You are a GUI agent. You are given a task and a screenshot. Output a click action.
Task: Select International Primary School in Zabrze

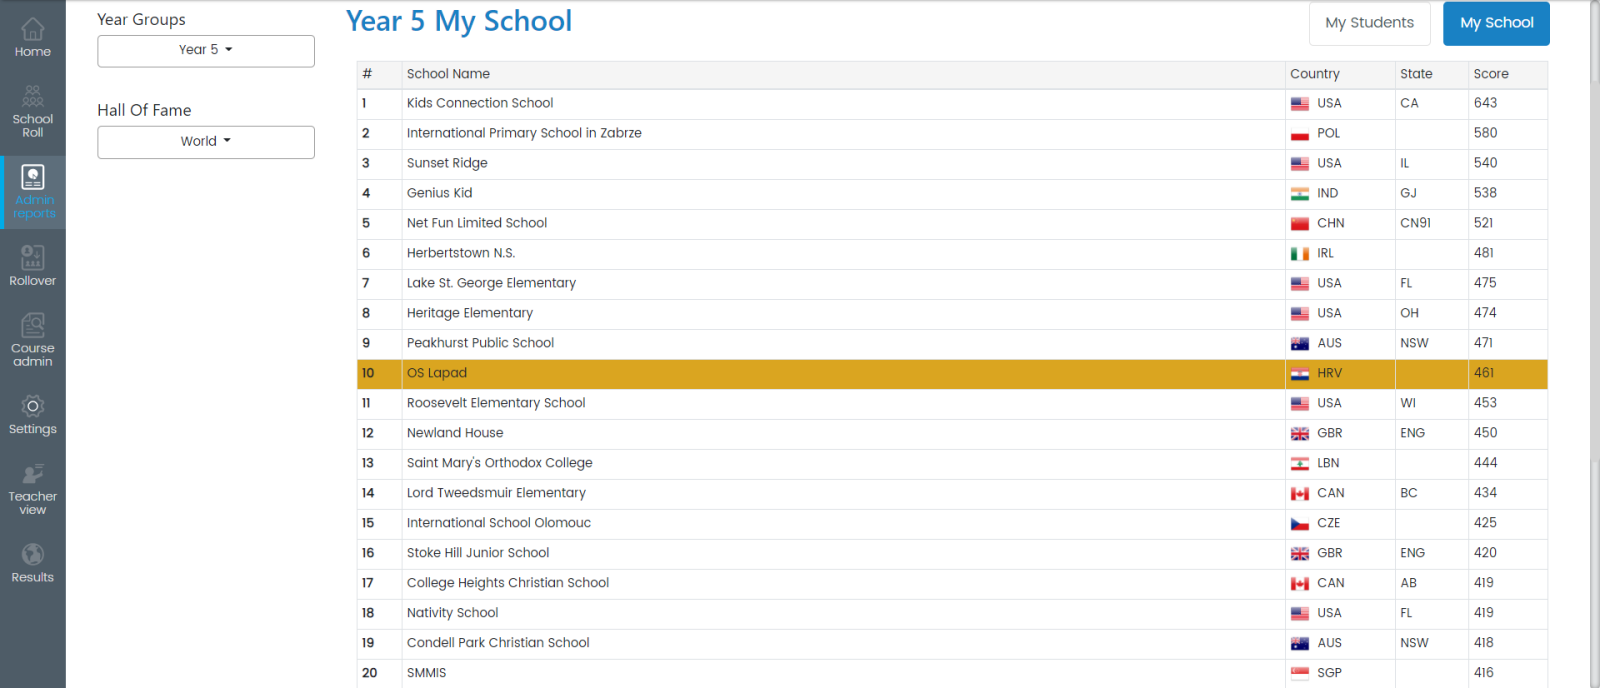click(x=524, y=133)
